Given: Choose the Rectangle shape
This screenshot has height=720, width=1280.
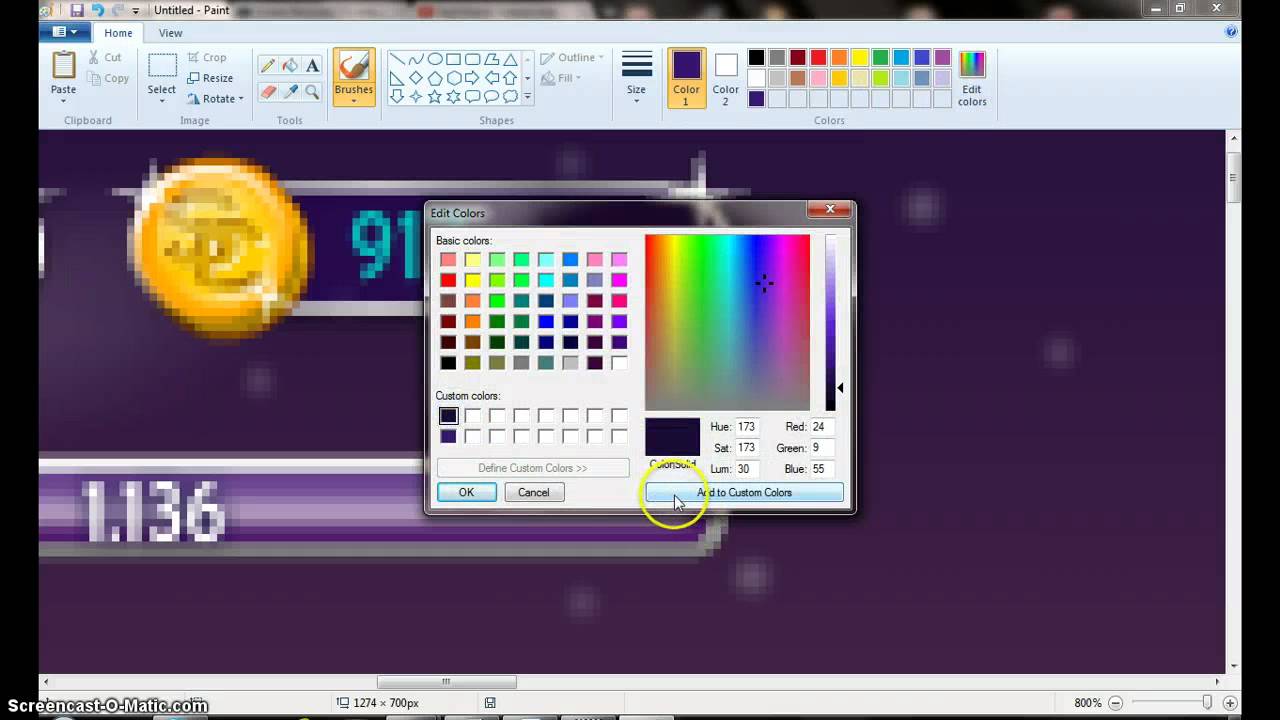Looking at the screenshot, I should pyautogui.click(x=454, y=59).
